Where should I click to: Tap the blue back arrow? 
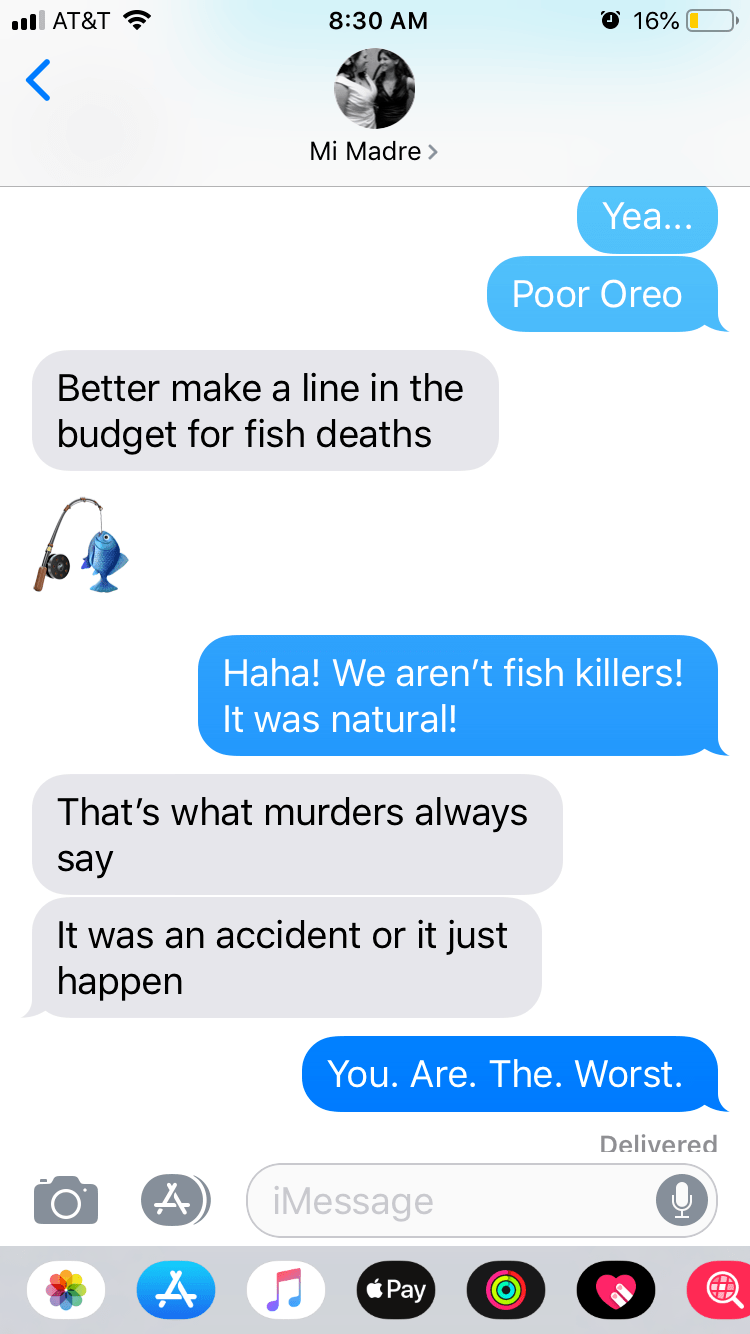click(x=38, y=81)
